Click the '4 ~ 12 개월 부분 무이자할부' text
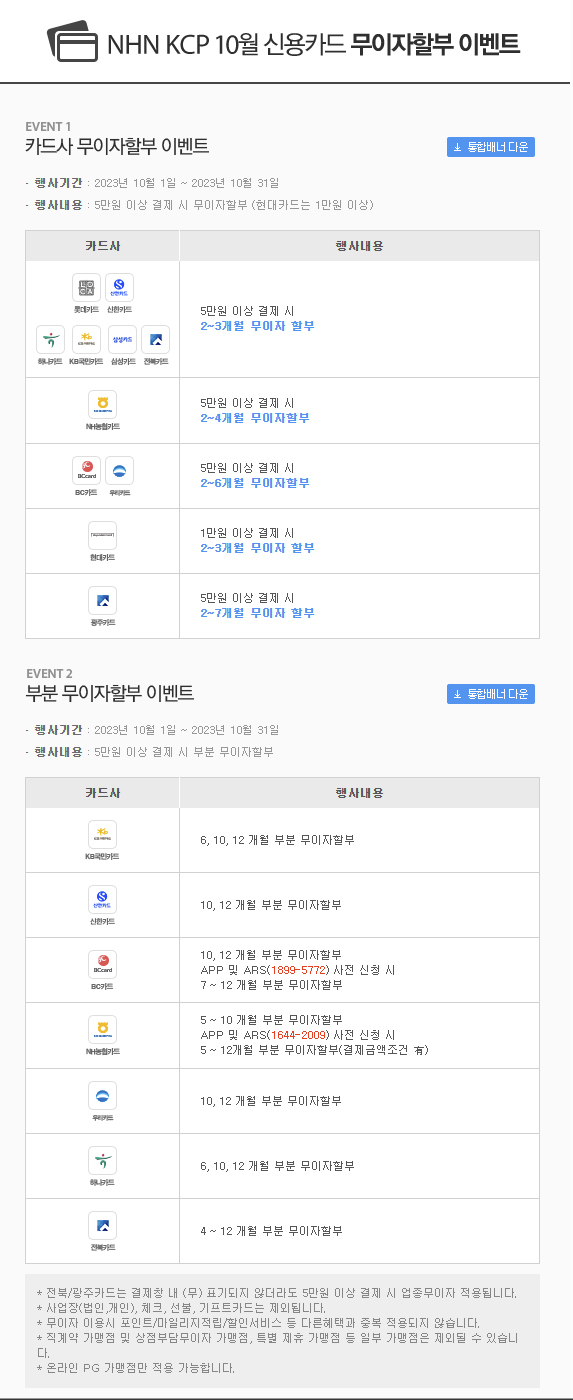This screenshot has height=1400, width=573. (x=271, y=1231)
